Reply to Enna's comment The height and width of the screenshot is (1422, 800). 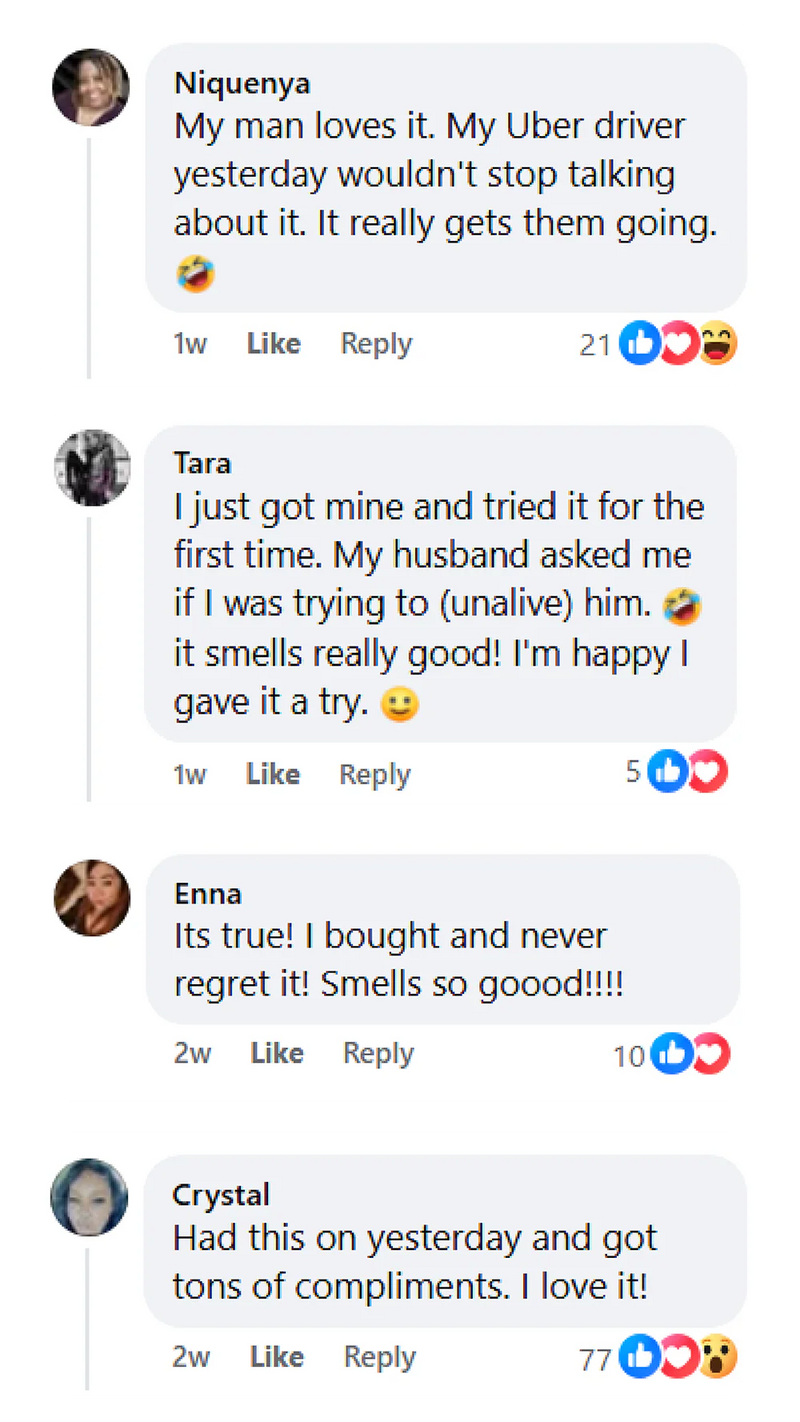[378, 1053]
